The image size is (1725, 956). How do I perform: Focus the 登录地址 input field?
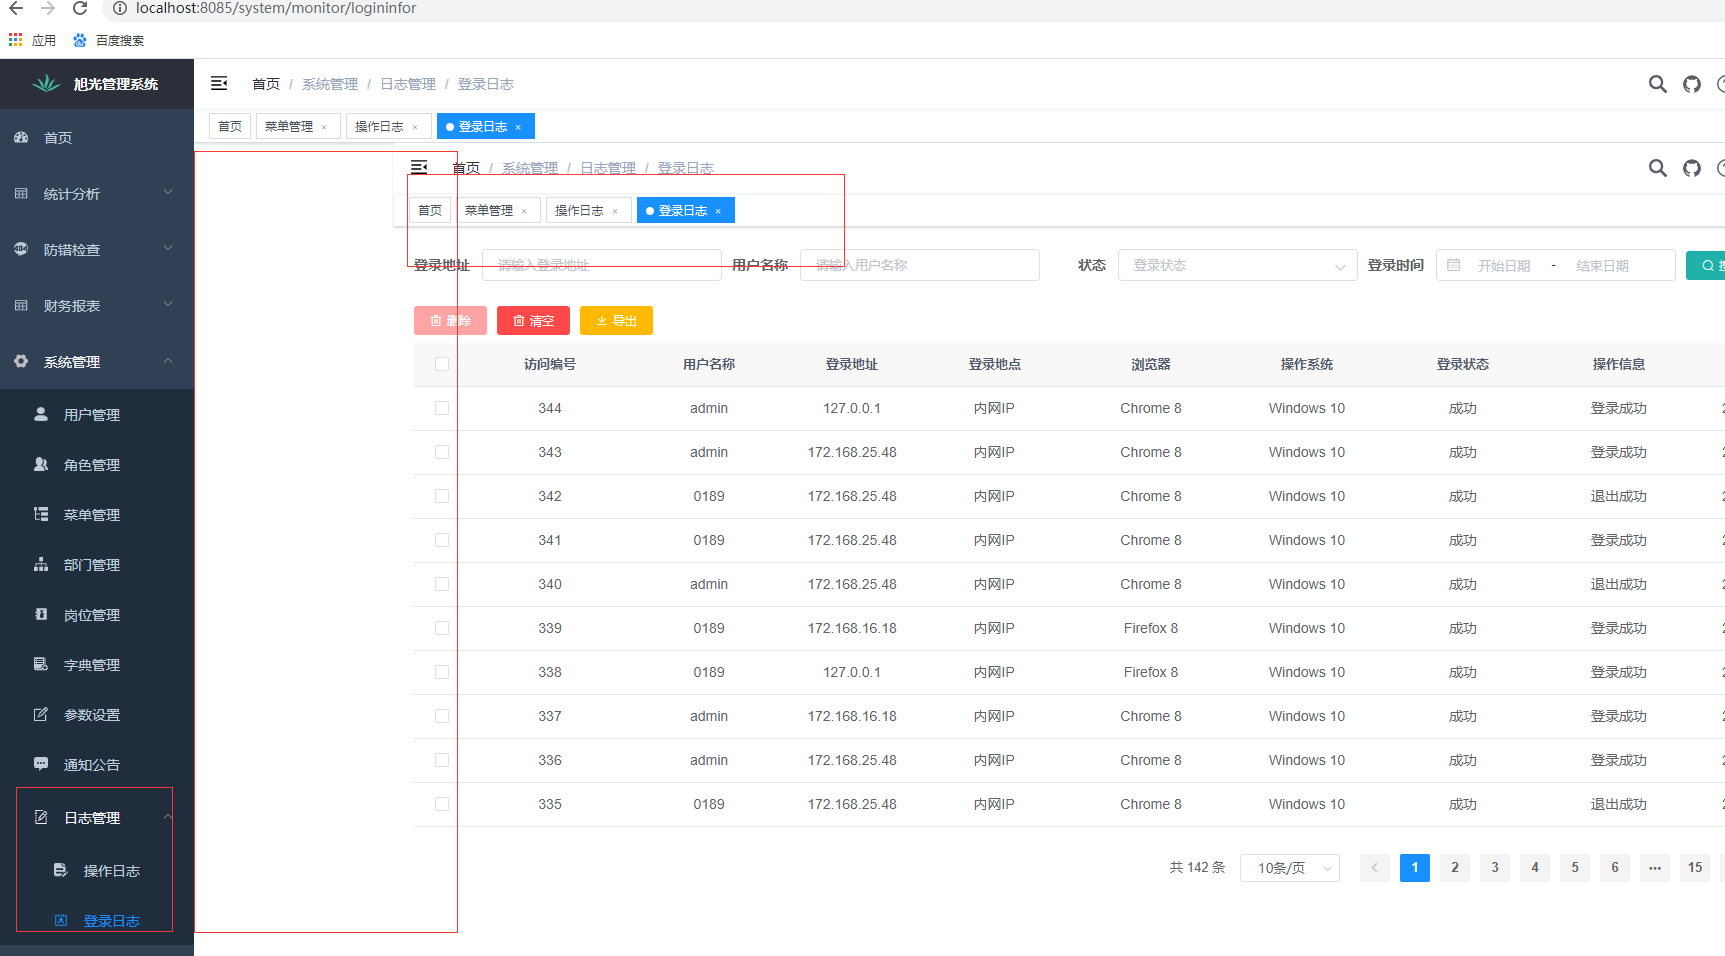[x=602, y=265]
